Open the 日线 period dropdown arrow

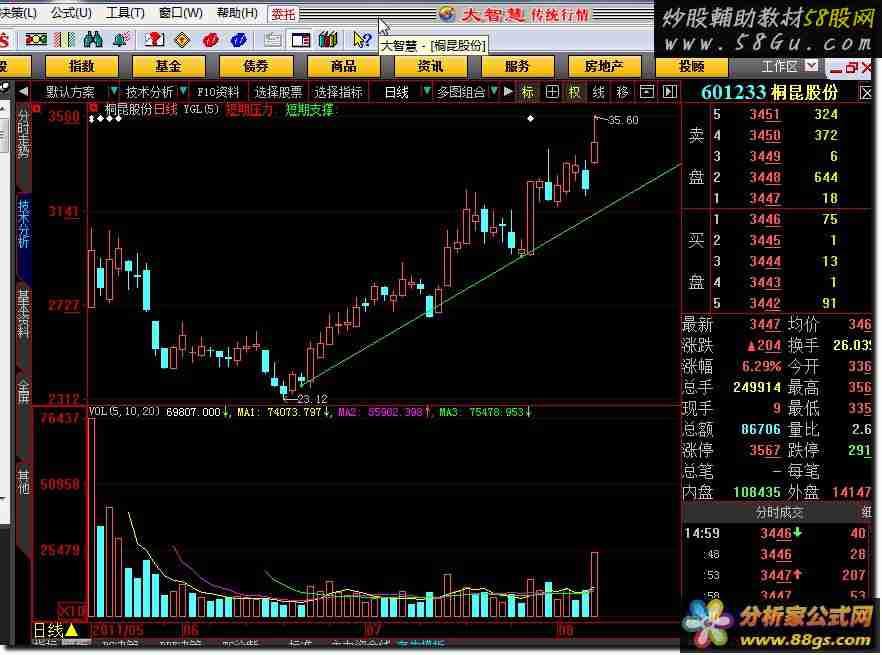pyautogui.click(x=426, y=91)
